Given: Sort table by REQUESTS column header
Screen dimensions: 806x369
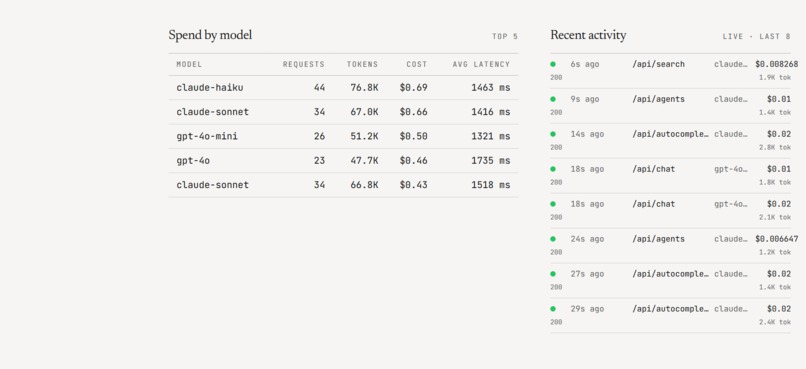Looking at the screenshot, I should (x=304, y=65).
